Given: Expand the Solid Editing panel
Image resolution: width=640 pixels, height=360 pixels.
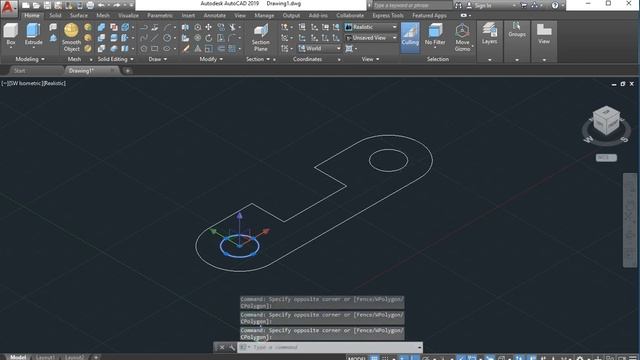Looking at the screenshot, I should point(115,59).
